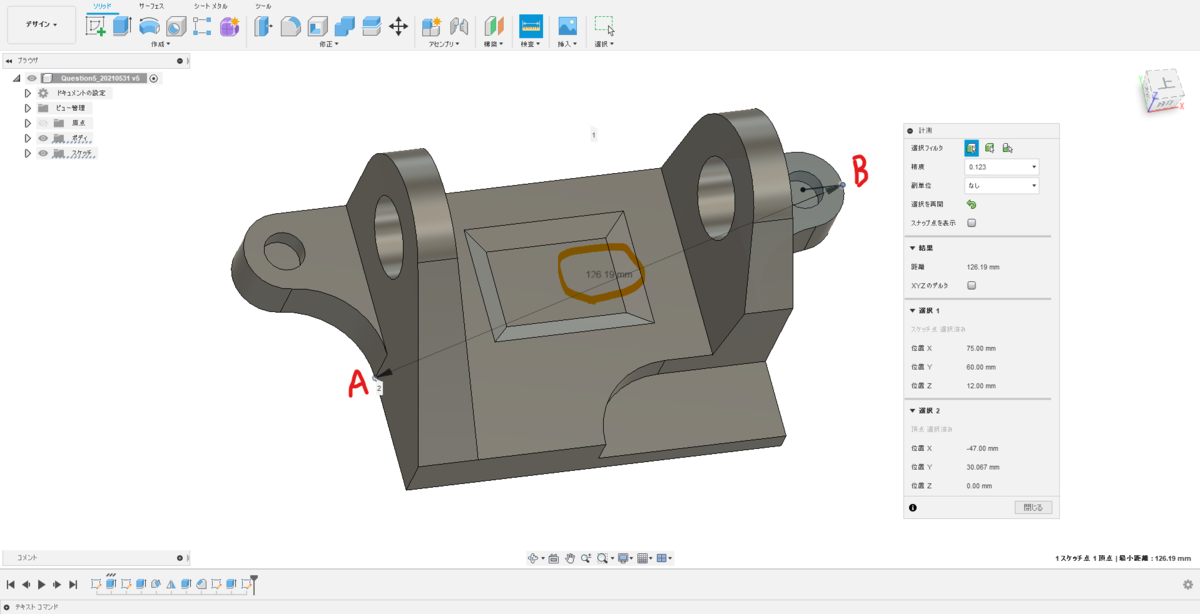Image resolution: width=1200 pixels, height=614 pixels.
Task: Expand スケッチ tree node
Action: tap(28, 153)
